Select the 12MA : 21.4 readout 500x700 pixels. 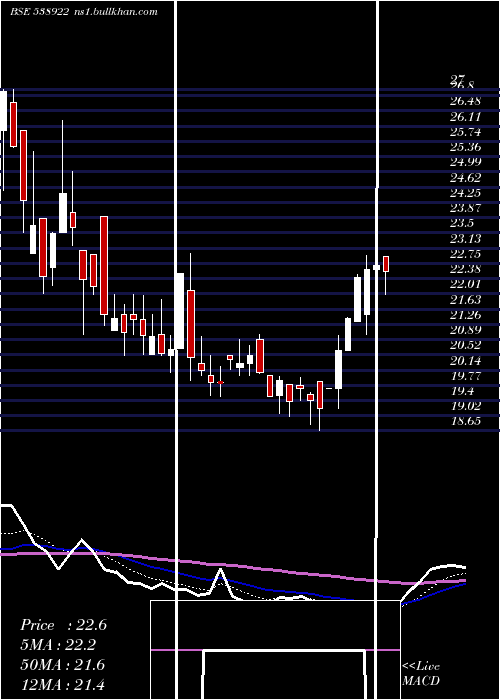62,684
